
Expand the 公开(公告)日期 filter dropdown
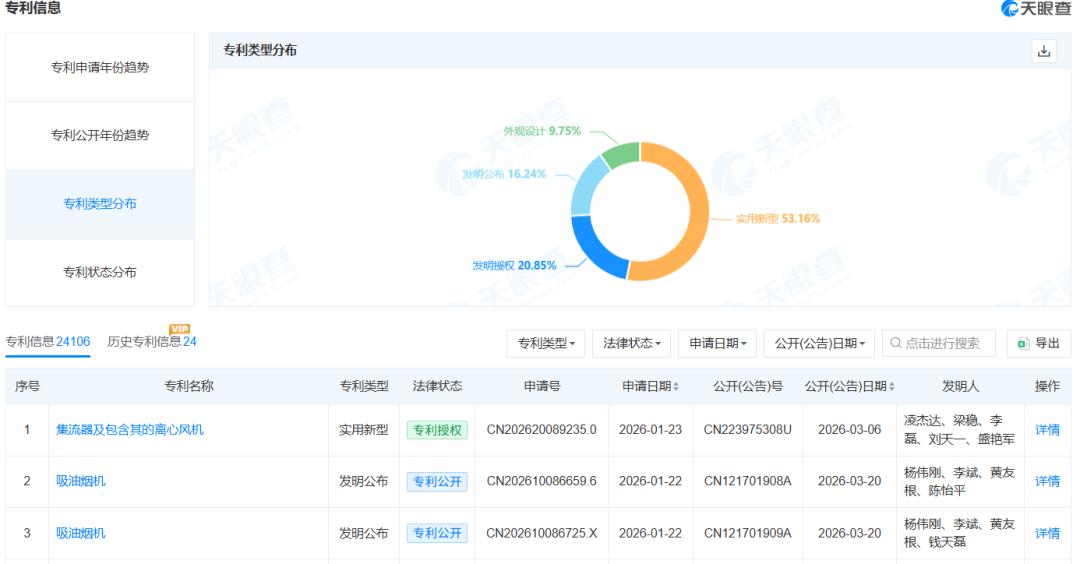tap(820, 343)
